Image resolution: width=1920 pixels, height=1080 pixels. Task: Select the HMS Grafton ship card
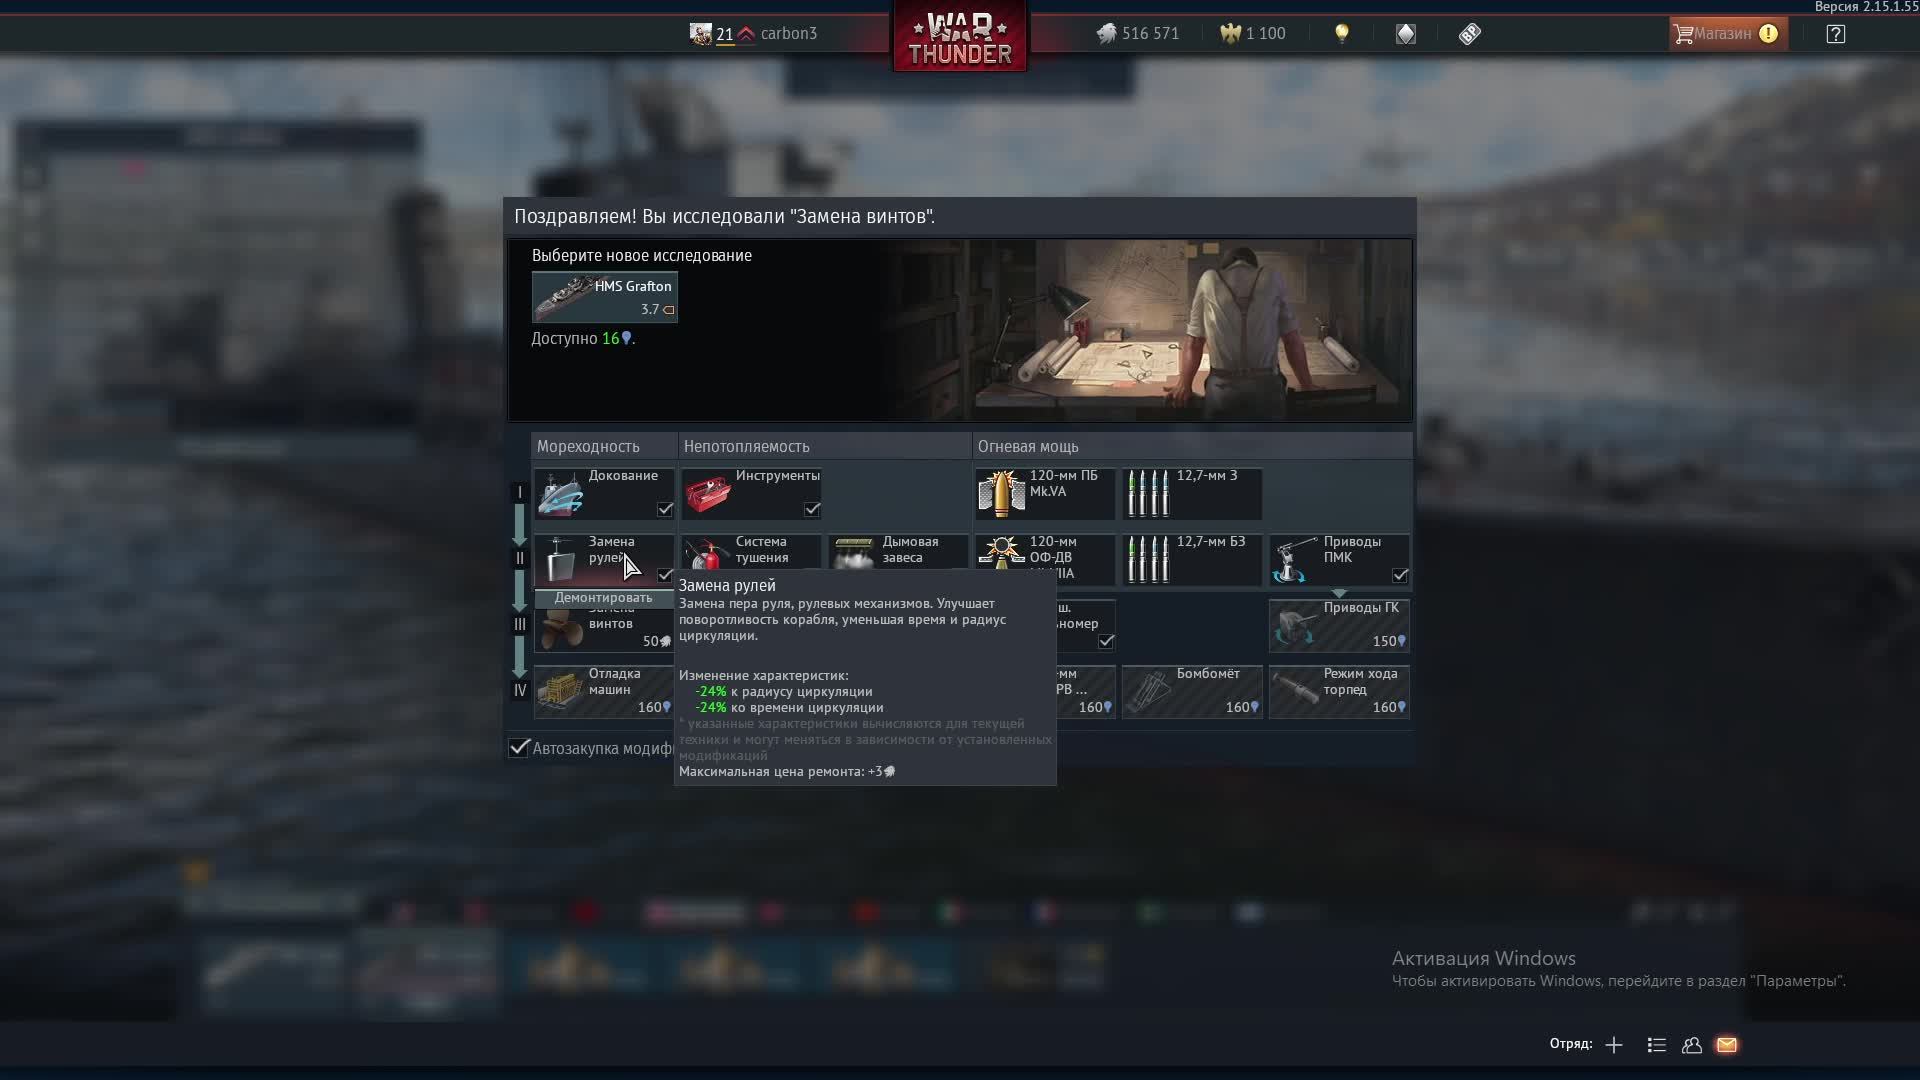coord(604,297)
